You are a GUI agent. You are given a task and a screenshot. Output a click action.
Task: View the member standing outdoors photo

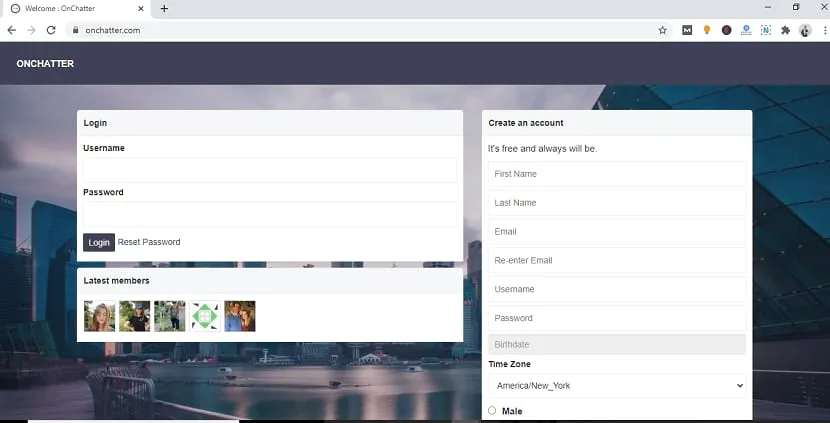169,316
